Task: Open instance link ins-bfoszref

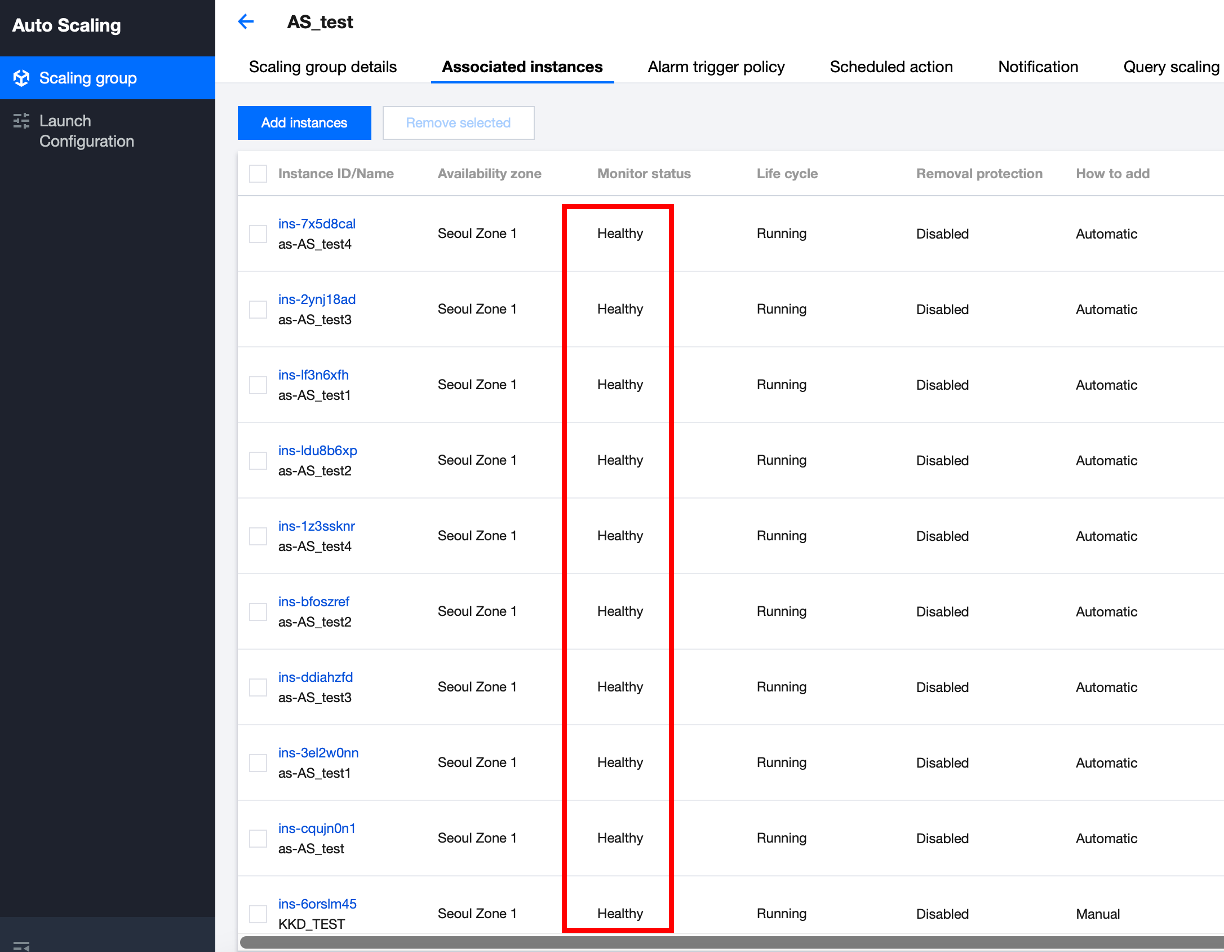Action: [314, 602]
